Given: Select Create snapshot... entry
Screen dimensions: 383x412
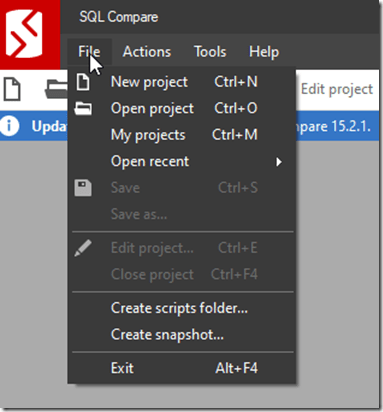Looking at the screenshot, I should click(x=182, y=335).
